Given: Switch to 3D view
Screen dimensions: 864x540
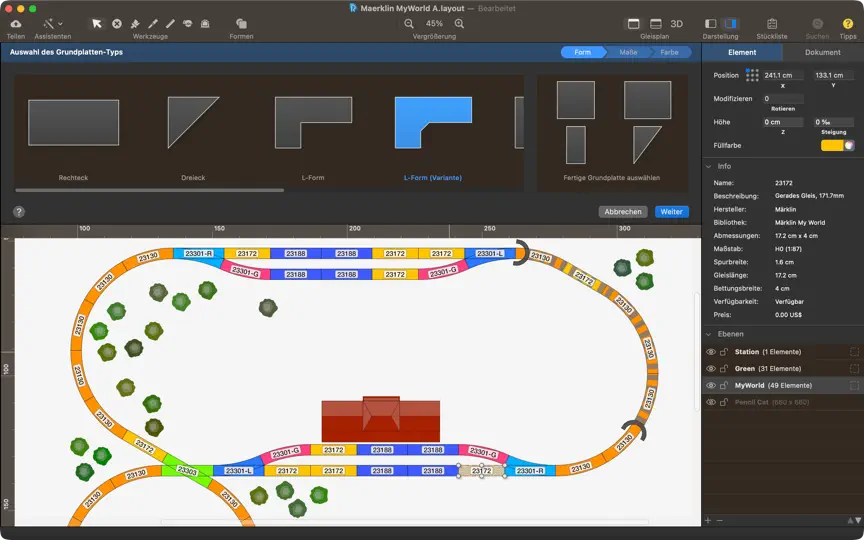Looking at the screenshot, I should point(677,24).
